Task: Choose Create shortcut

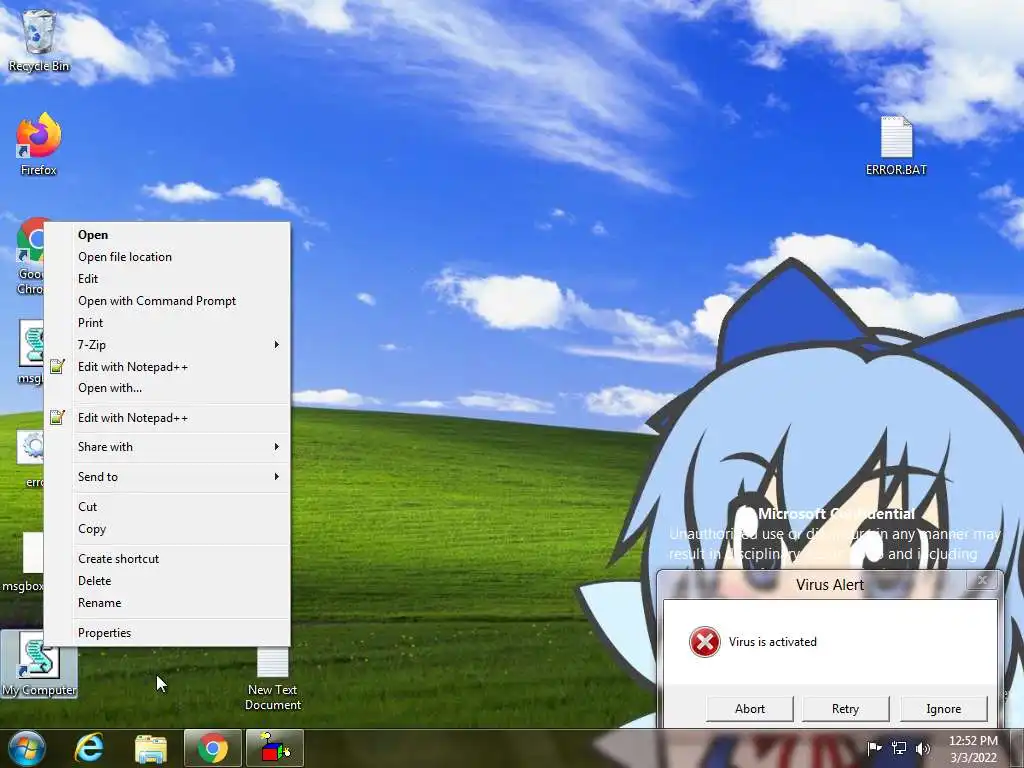Action: (167, 559)
